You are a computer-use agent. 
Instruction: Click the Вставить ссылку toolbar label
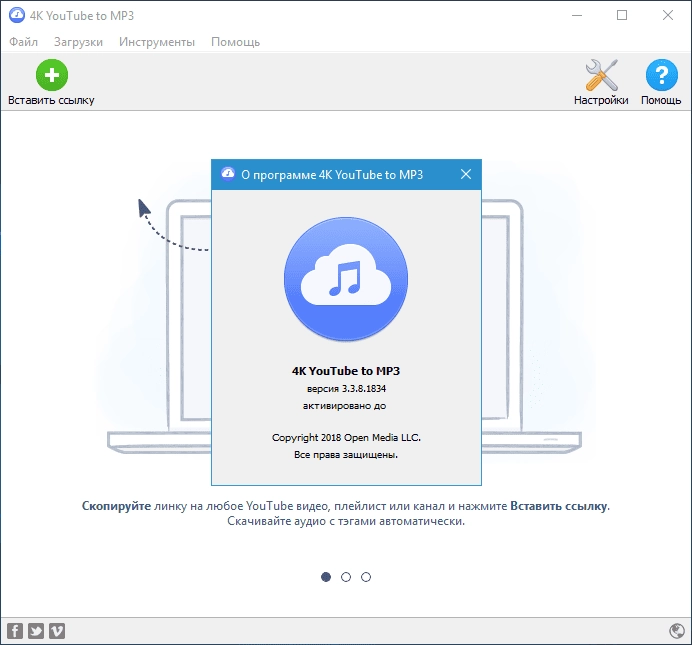51,100
